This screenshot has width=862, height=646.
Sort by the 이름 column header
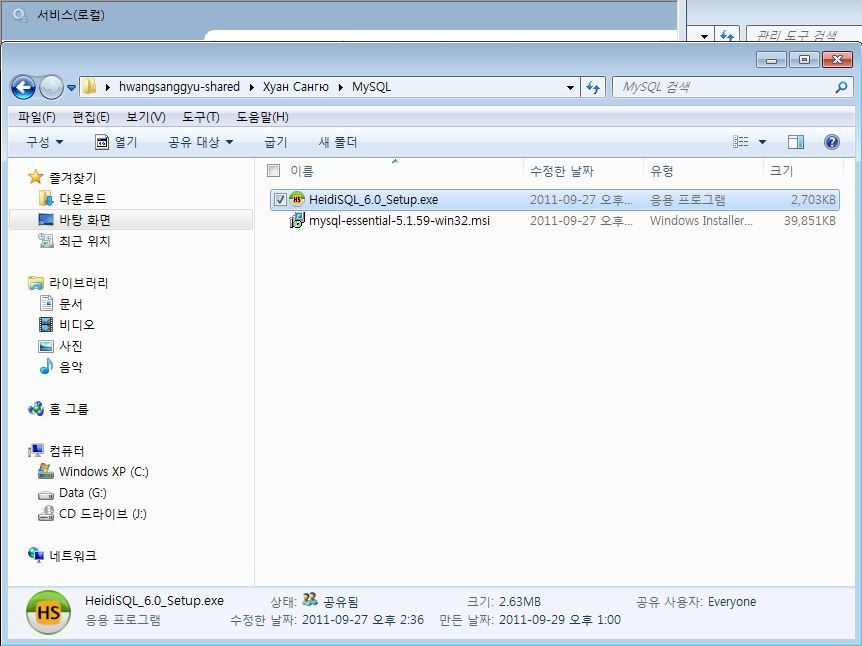(x=302, y=171)
